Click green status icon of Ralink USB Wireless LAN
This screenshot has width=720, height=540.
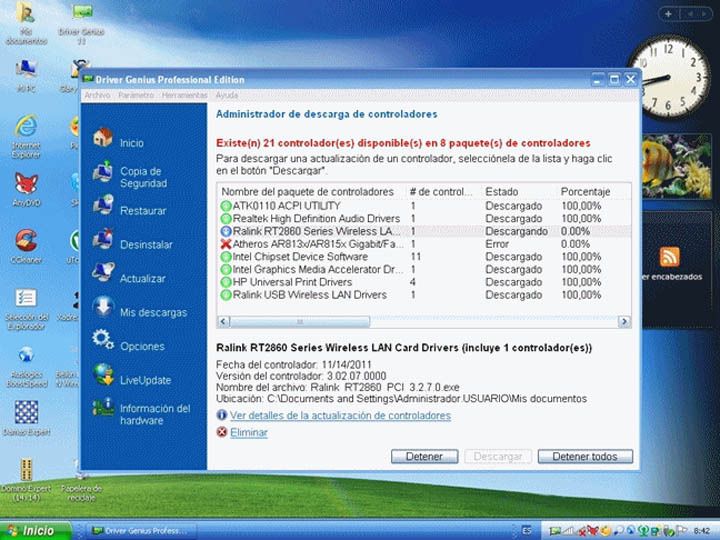226,295
